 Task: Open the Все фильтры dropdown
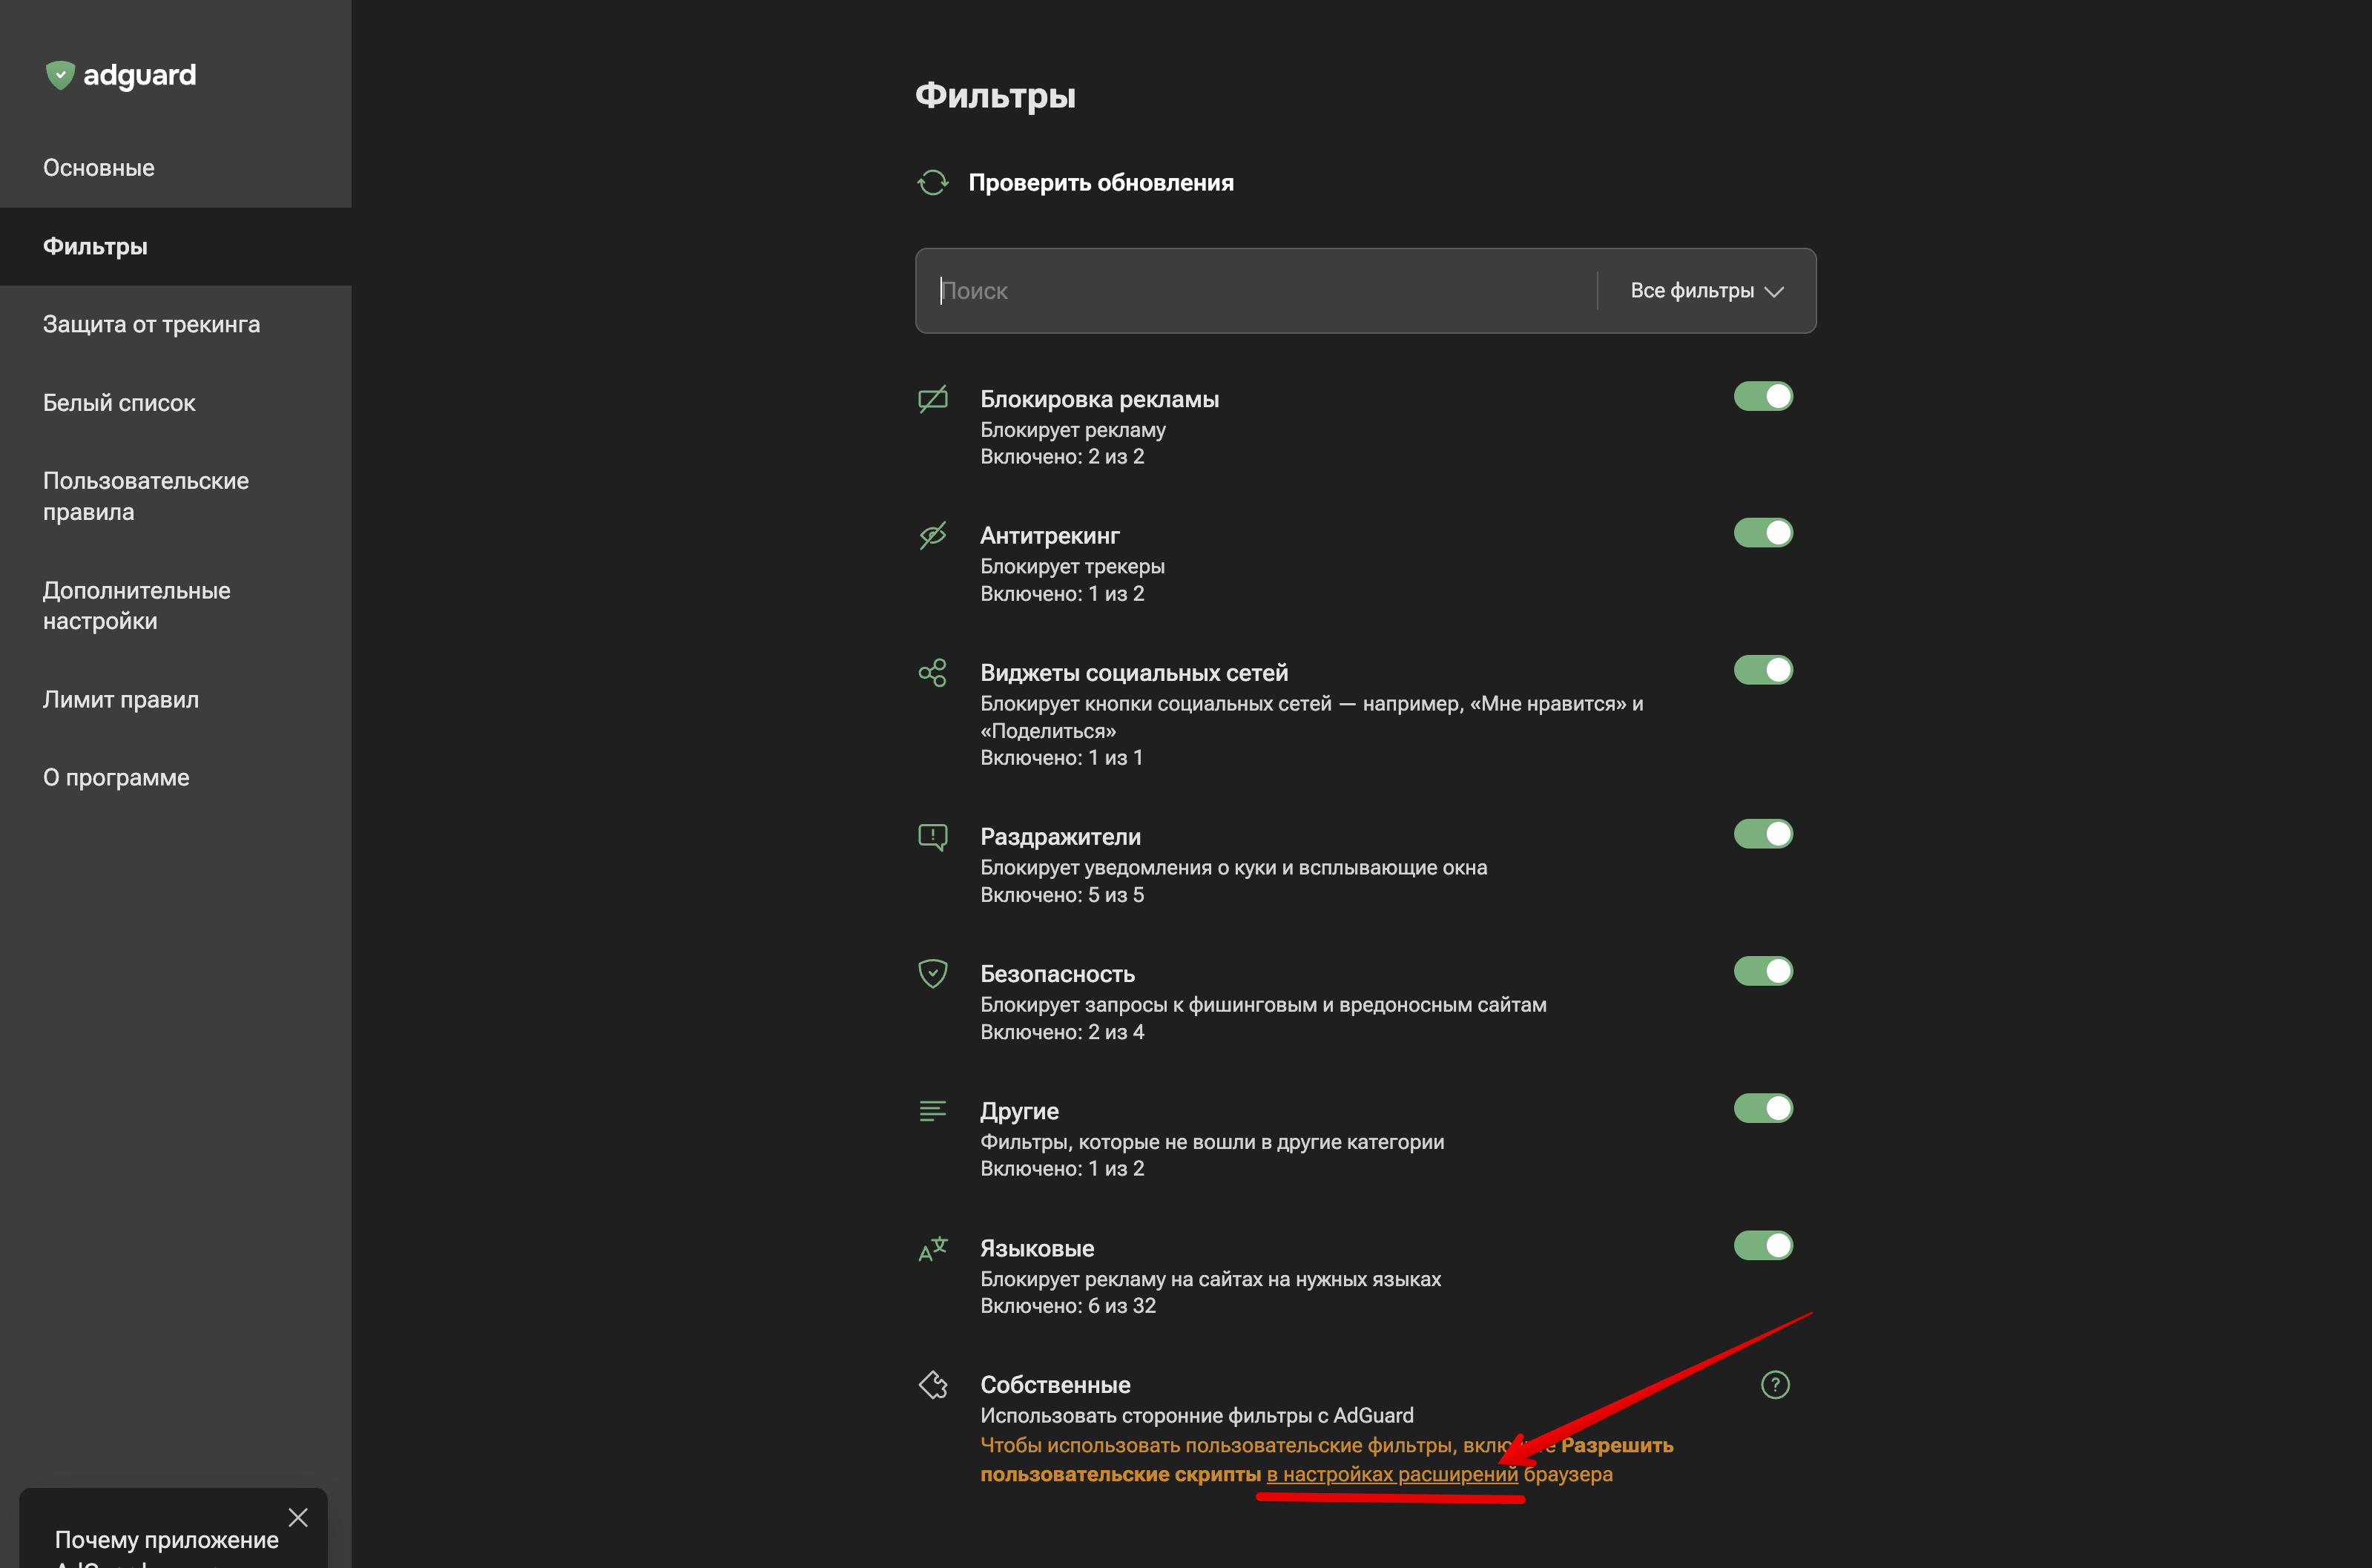point(1706,291)
